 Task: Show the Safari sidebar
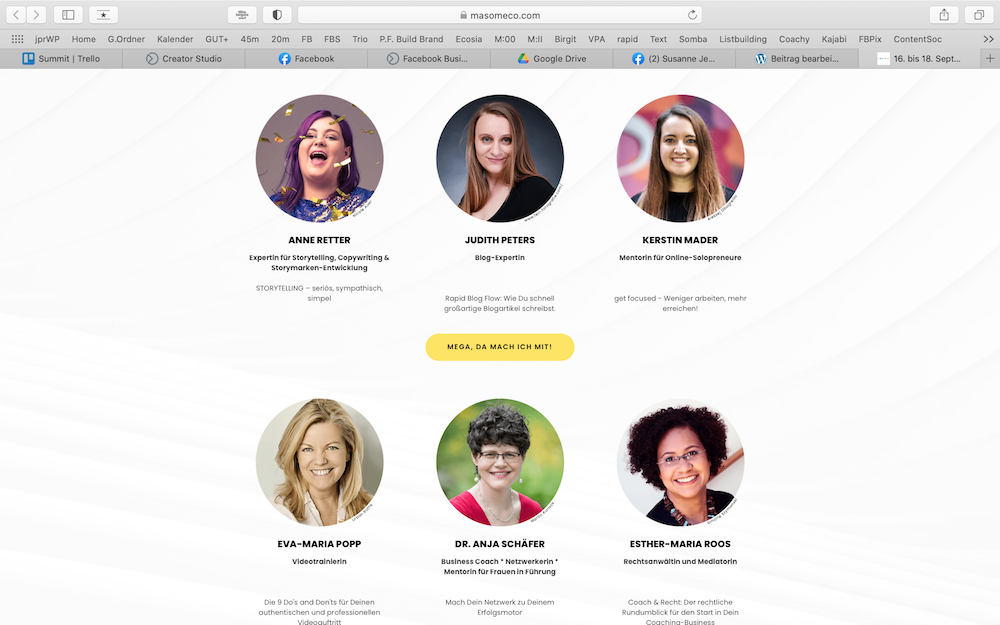[68, 15]
